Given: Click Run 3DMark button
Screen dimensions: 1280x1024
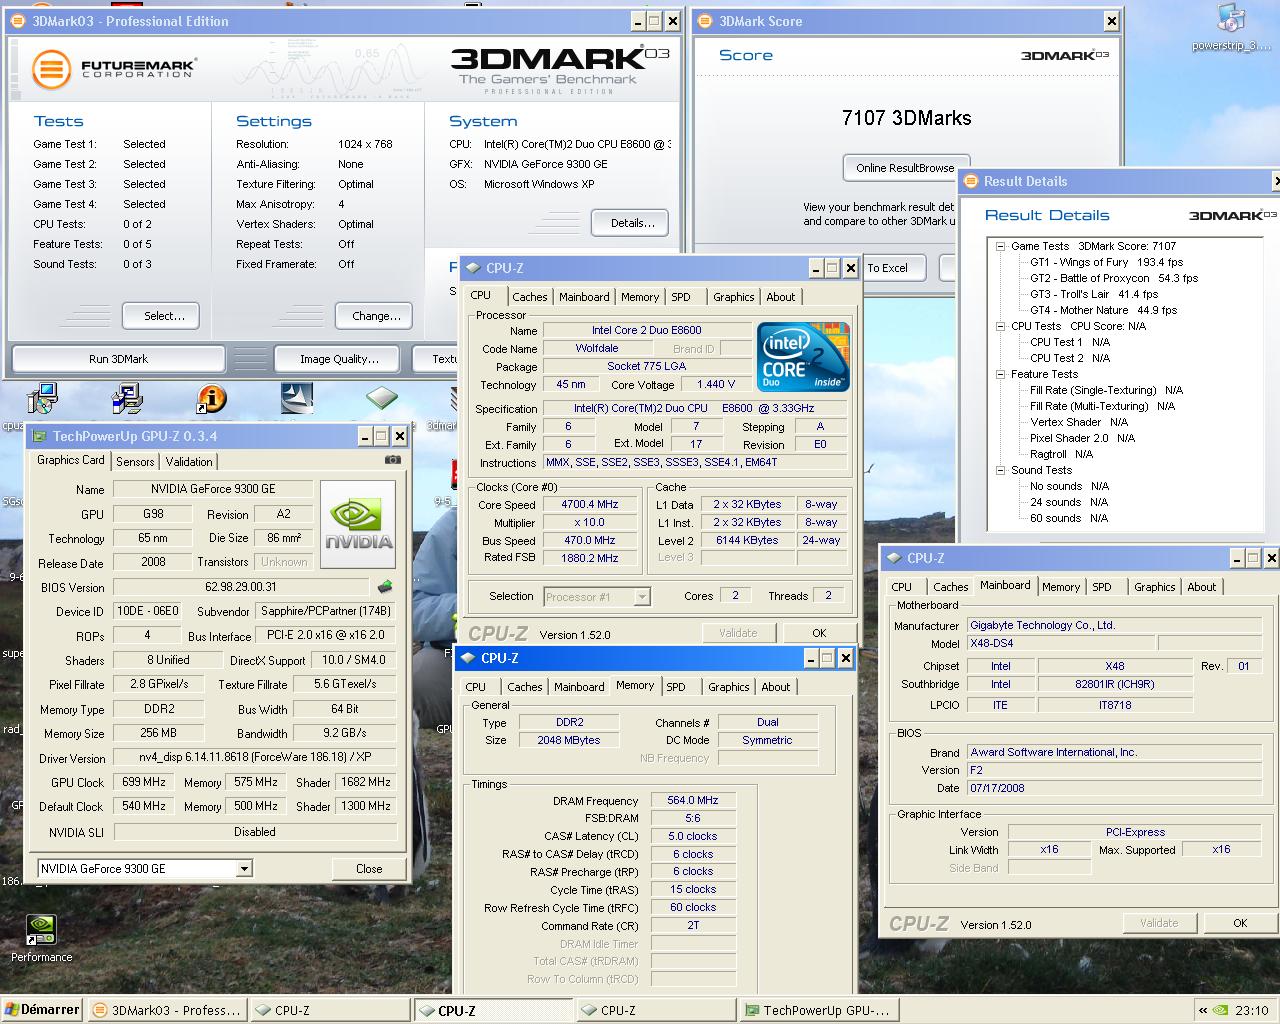Looking at the screenshot, I should [118, 359].
